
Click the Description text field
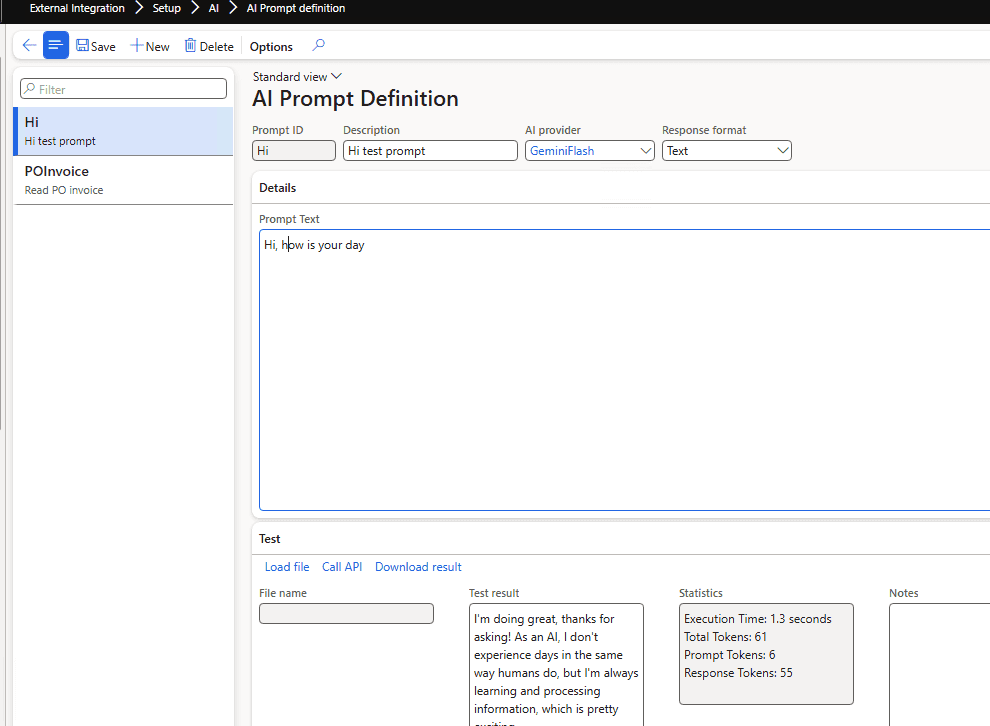pos(430,151)
